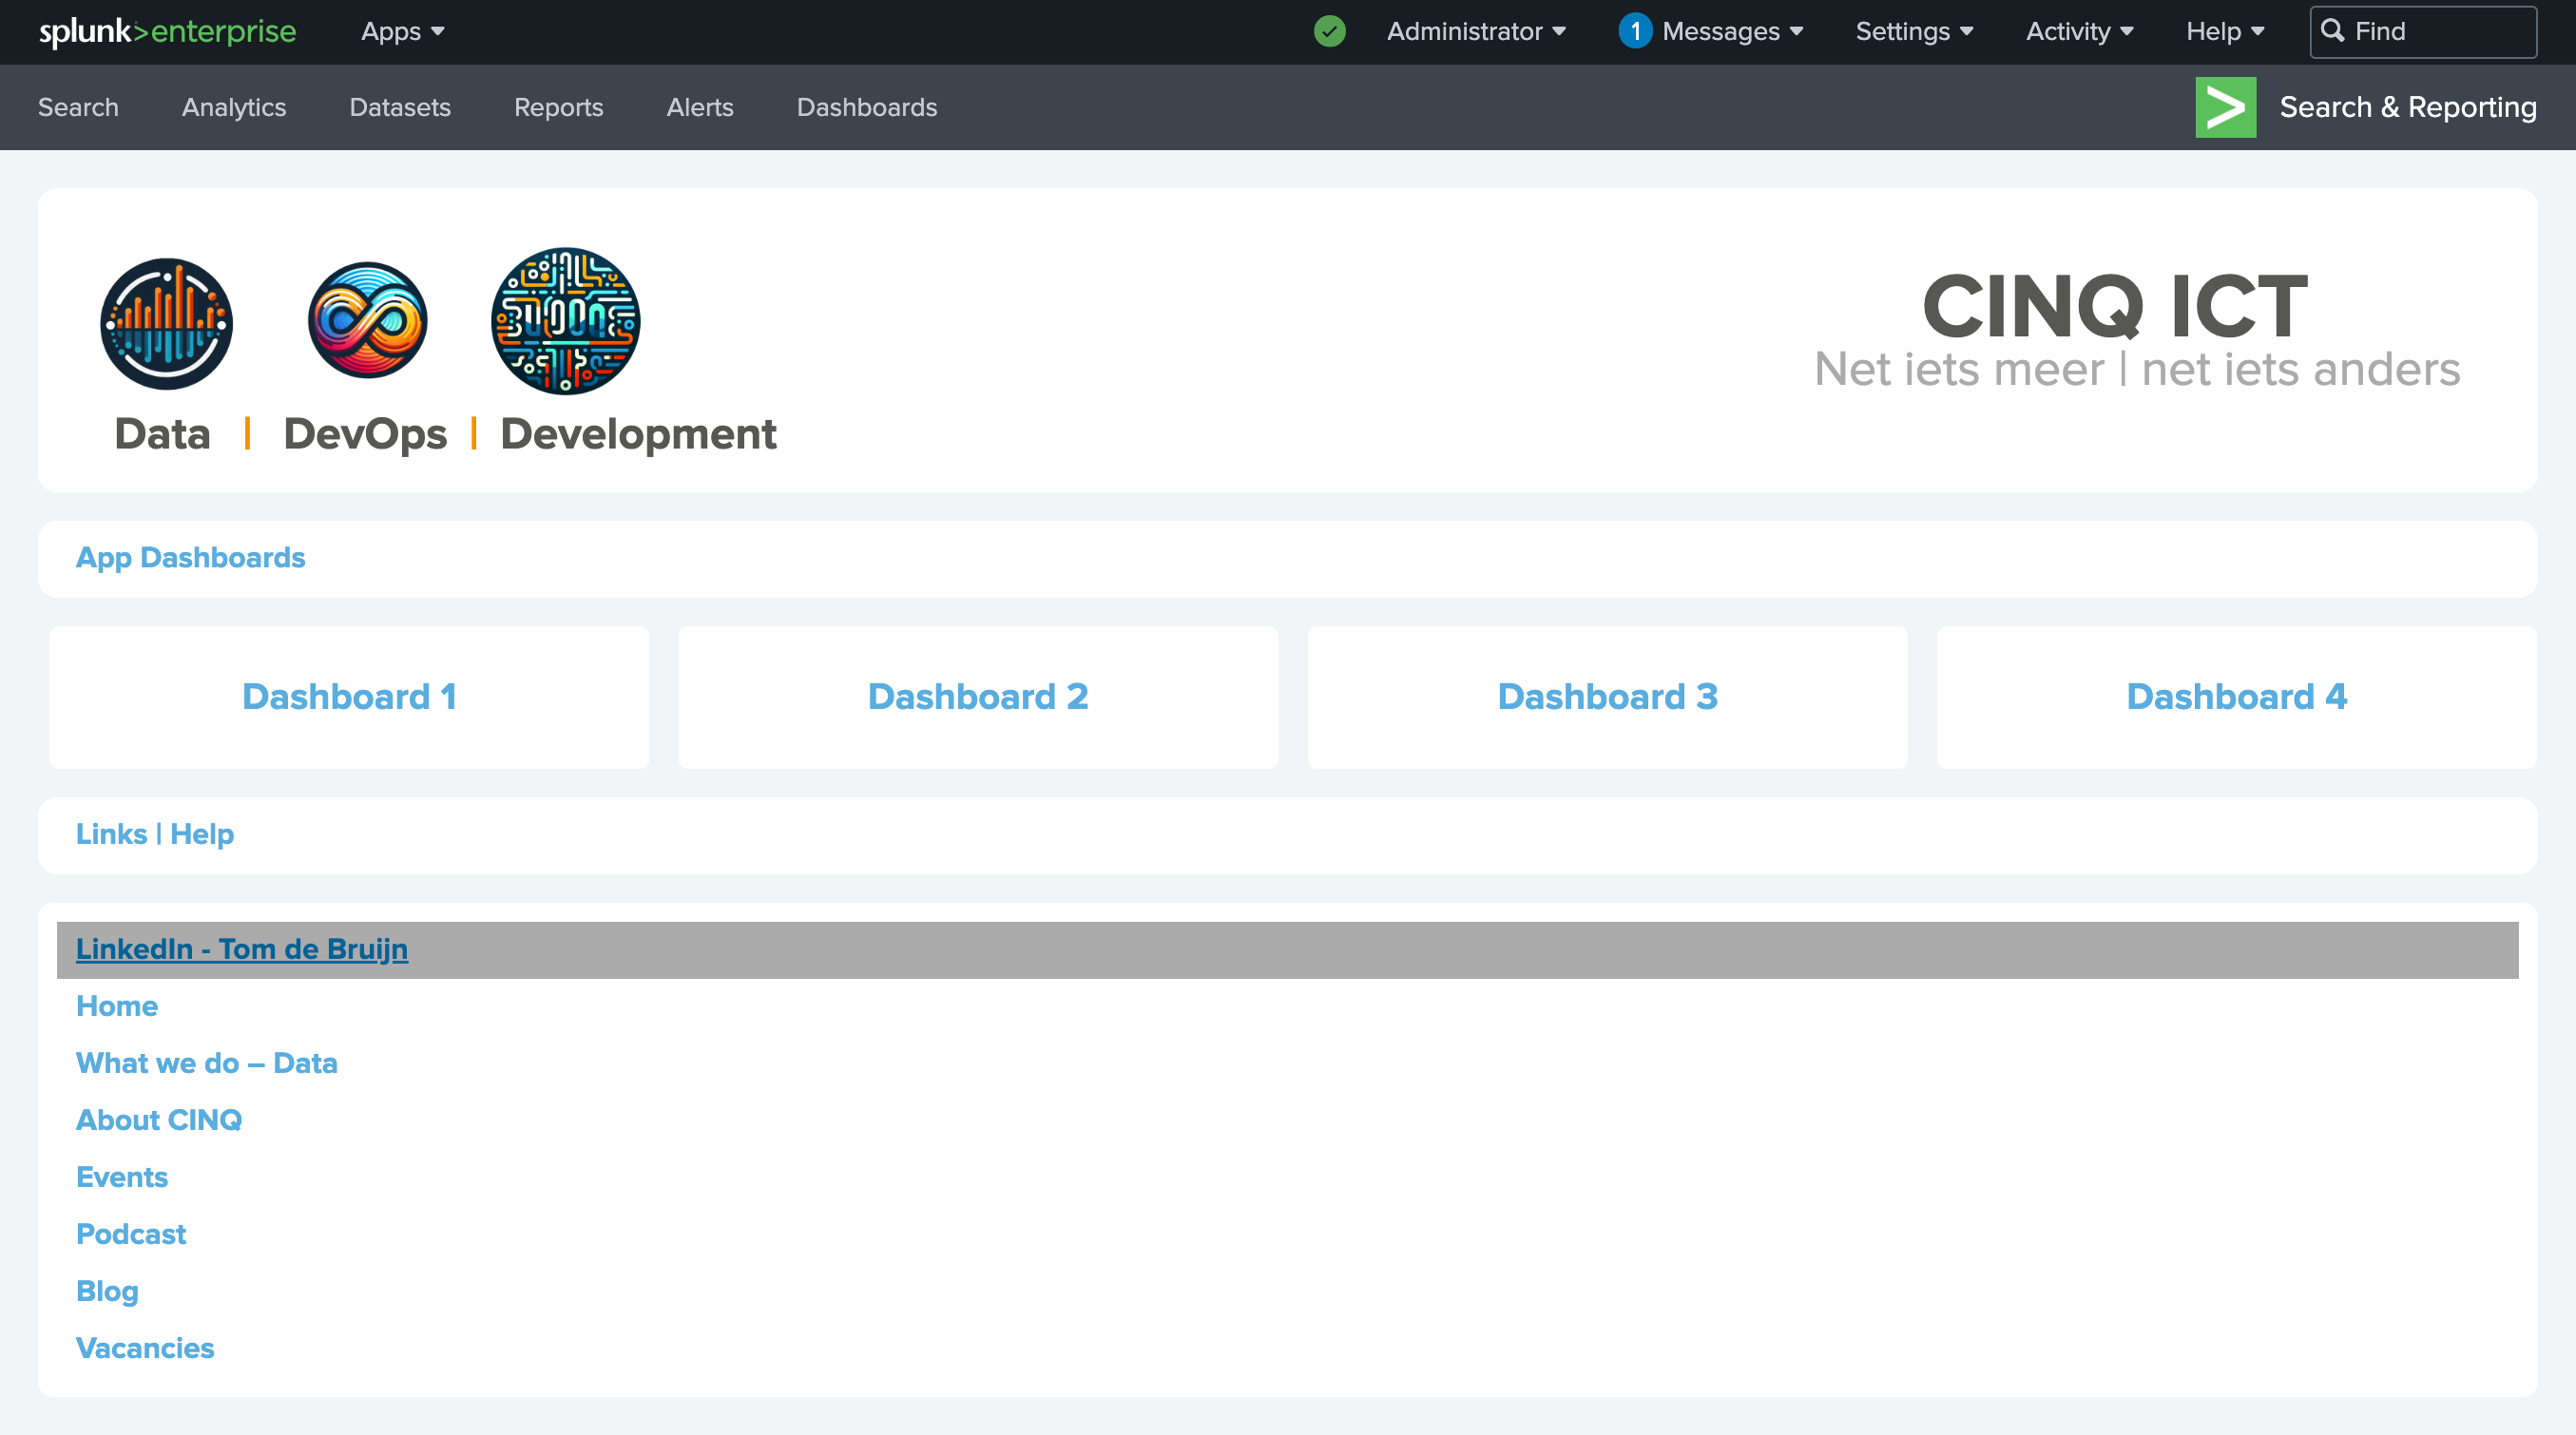Click the green health status checkmark icon
Screen dimensions: 2576x1435
(x=1329, y=31)
